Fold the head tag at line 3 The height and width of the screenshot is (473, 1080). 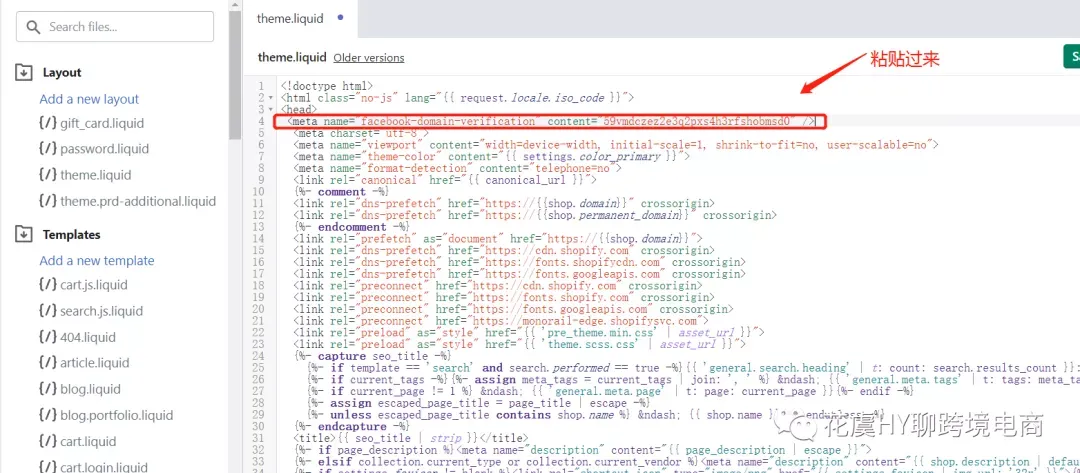(271, 109)
